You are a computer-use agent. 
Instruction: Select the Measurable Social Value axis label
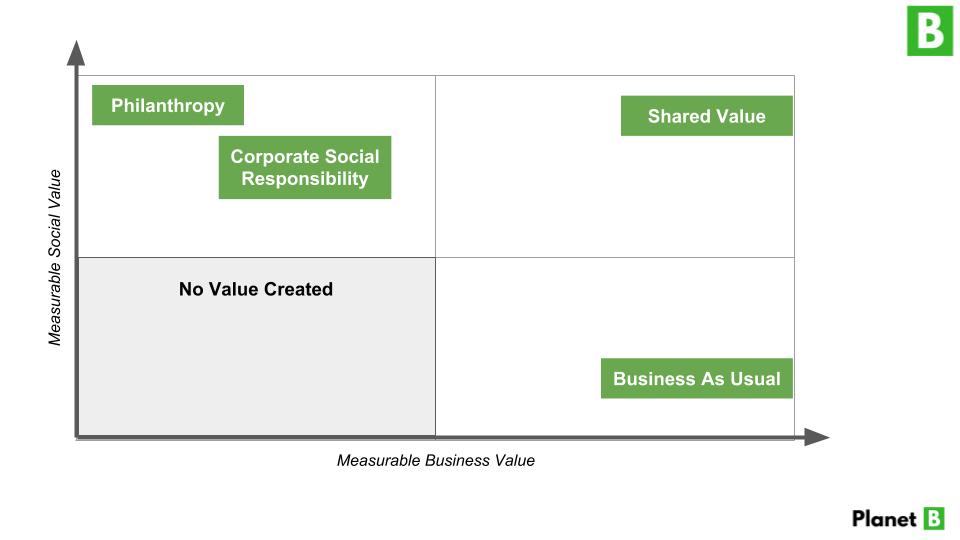[x=55, y=258]
